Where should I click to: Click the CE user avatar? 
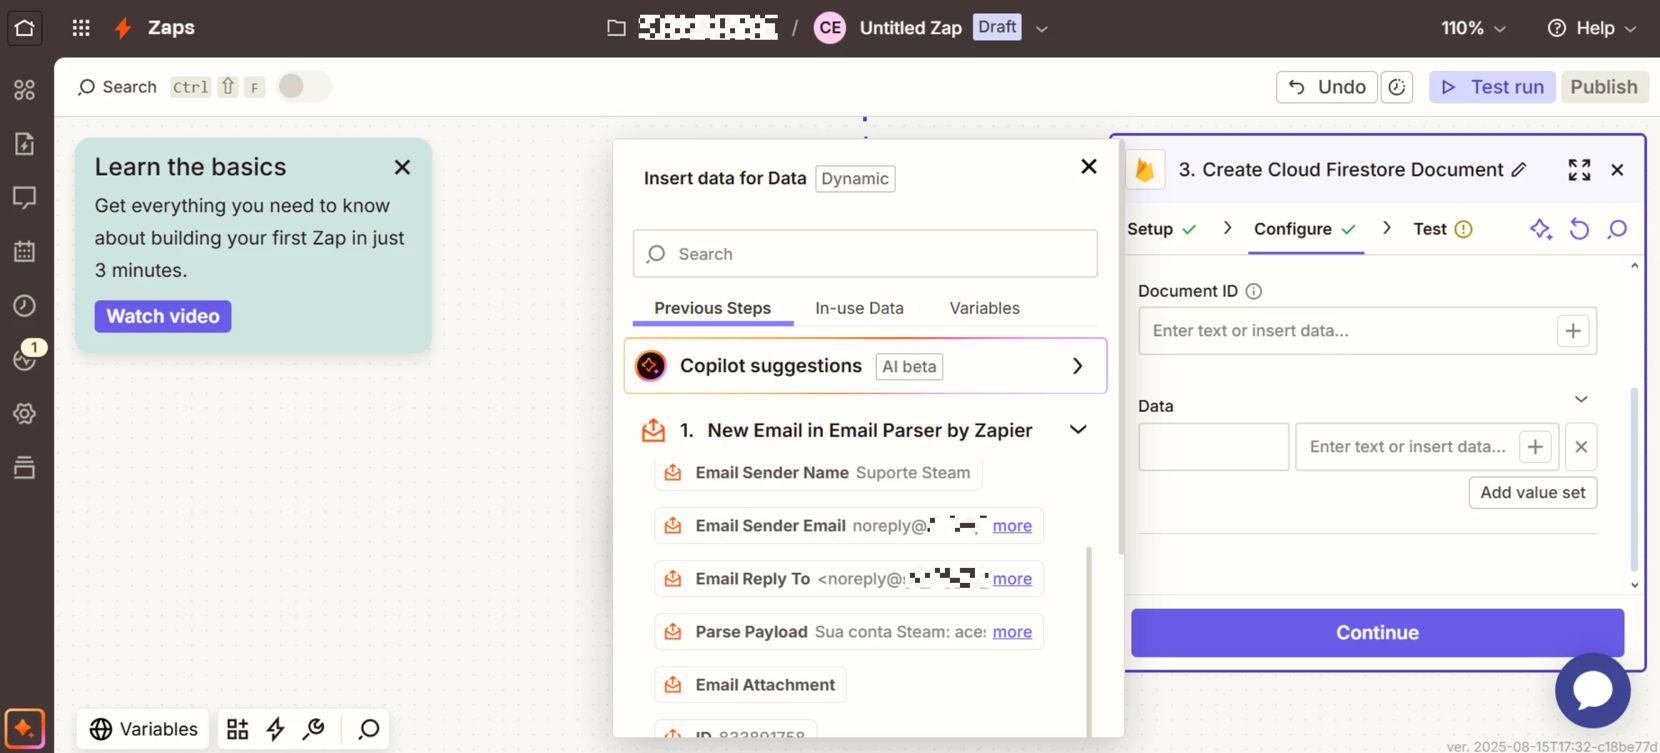coord(829,28)
